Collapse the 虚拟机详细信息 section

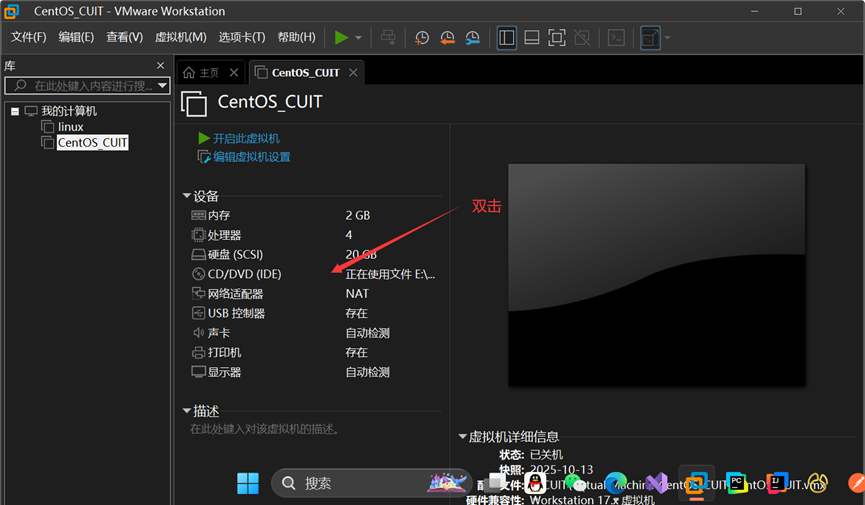(x=462, y=437)
